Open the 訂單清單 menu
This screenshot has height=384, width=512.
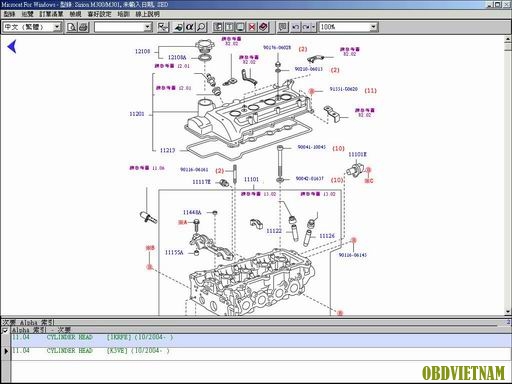51,14
